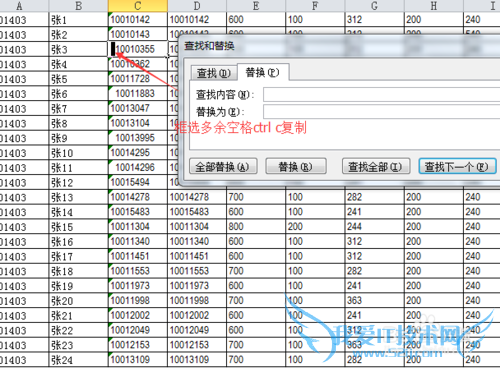Select column G header

point(375,6)
